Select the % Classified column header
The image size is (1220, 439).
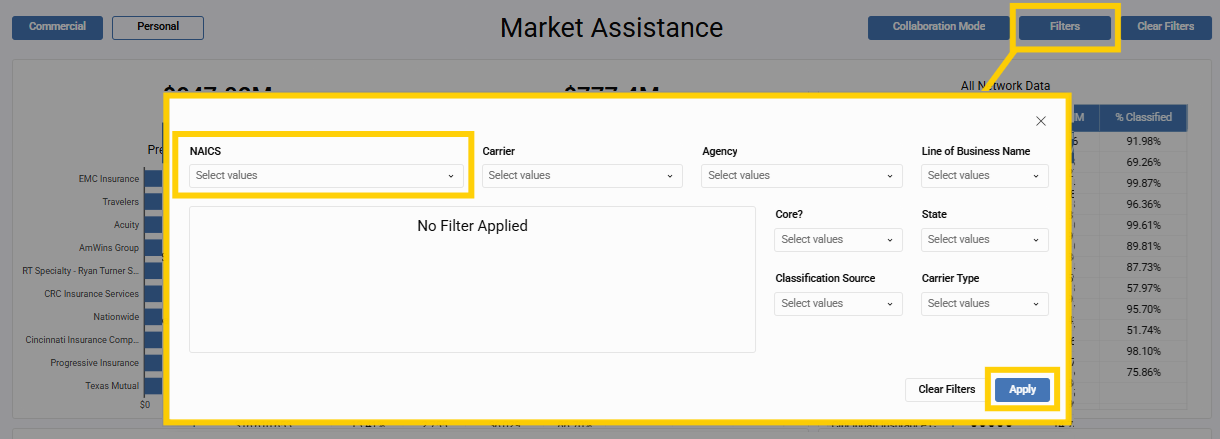[1143, 118]
